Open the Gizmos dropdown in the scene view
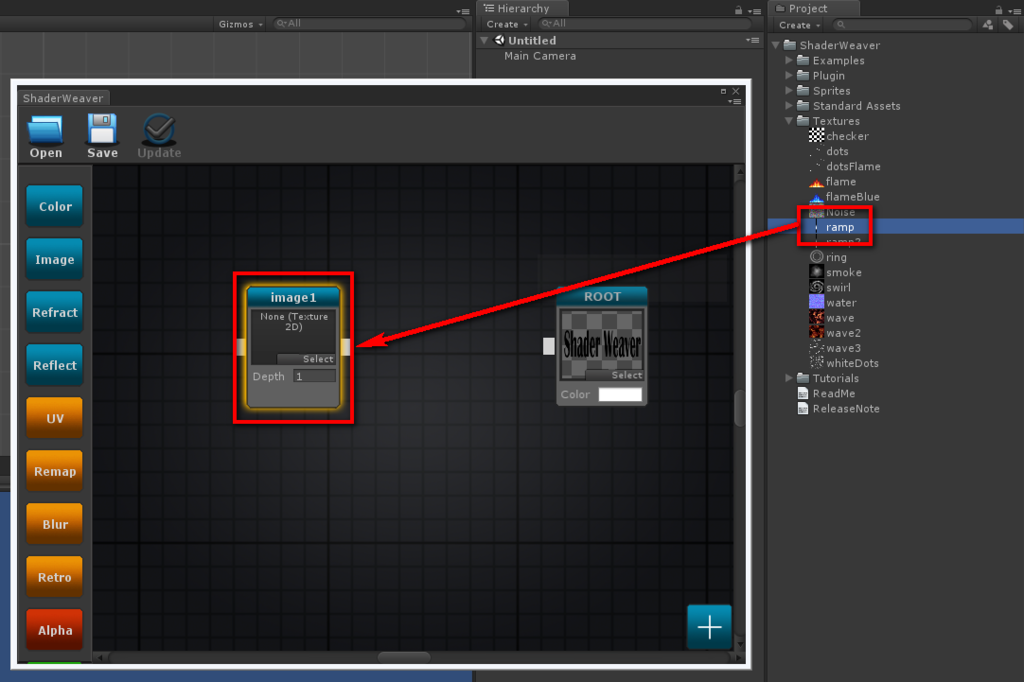Screen dimensions: 1024x682 click(x=240, y=24)
